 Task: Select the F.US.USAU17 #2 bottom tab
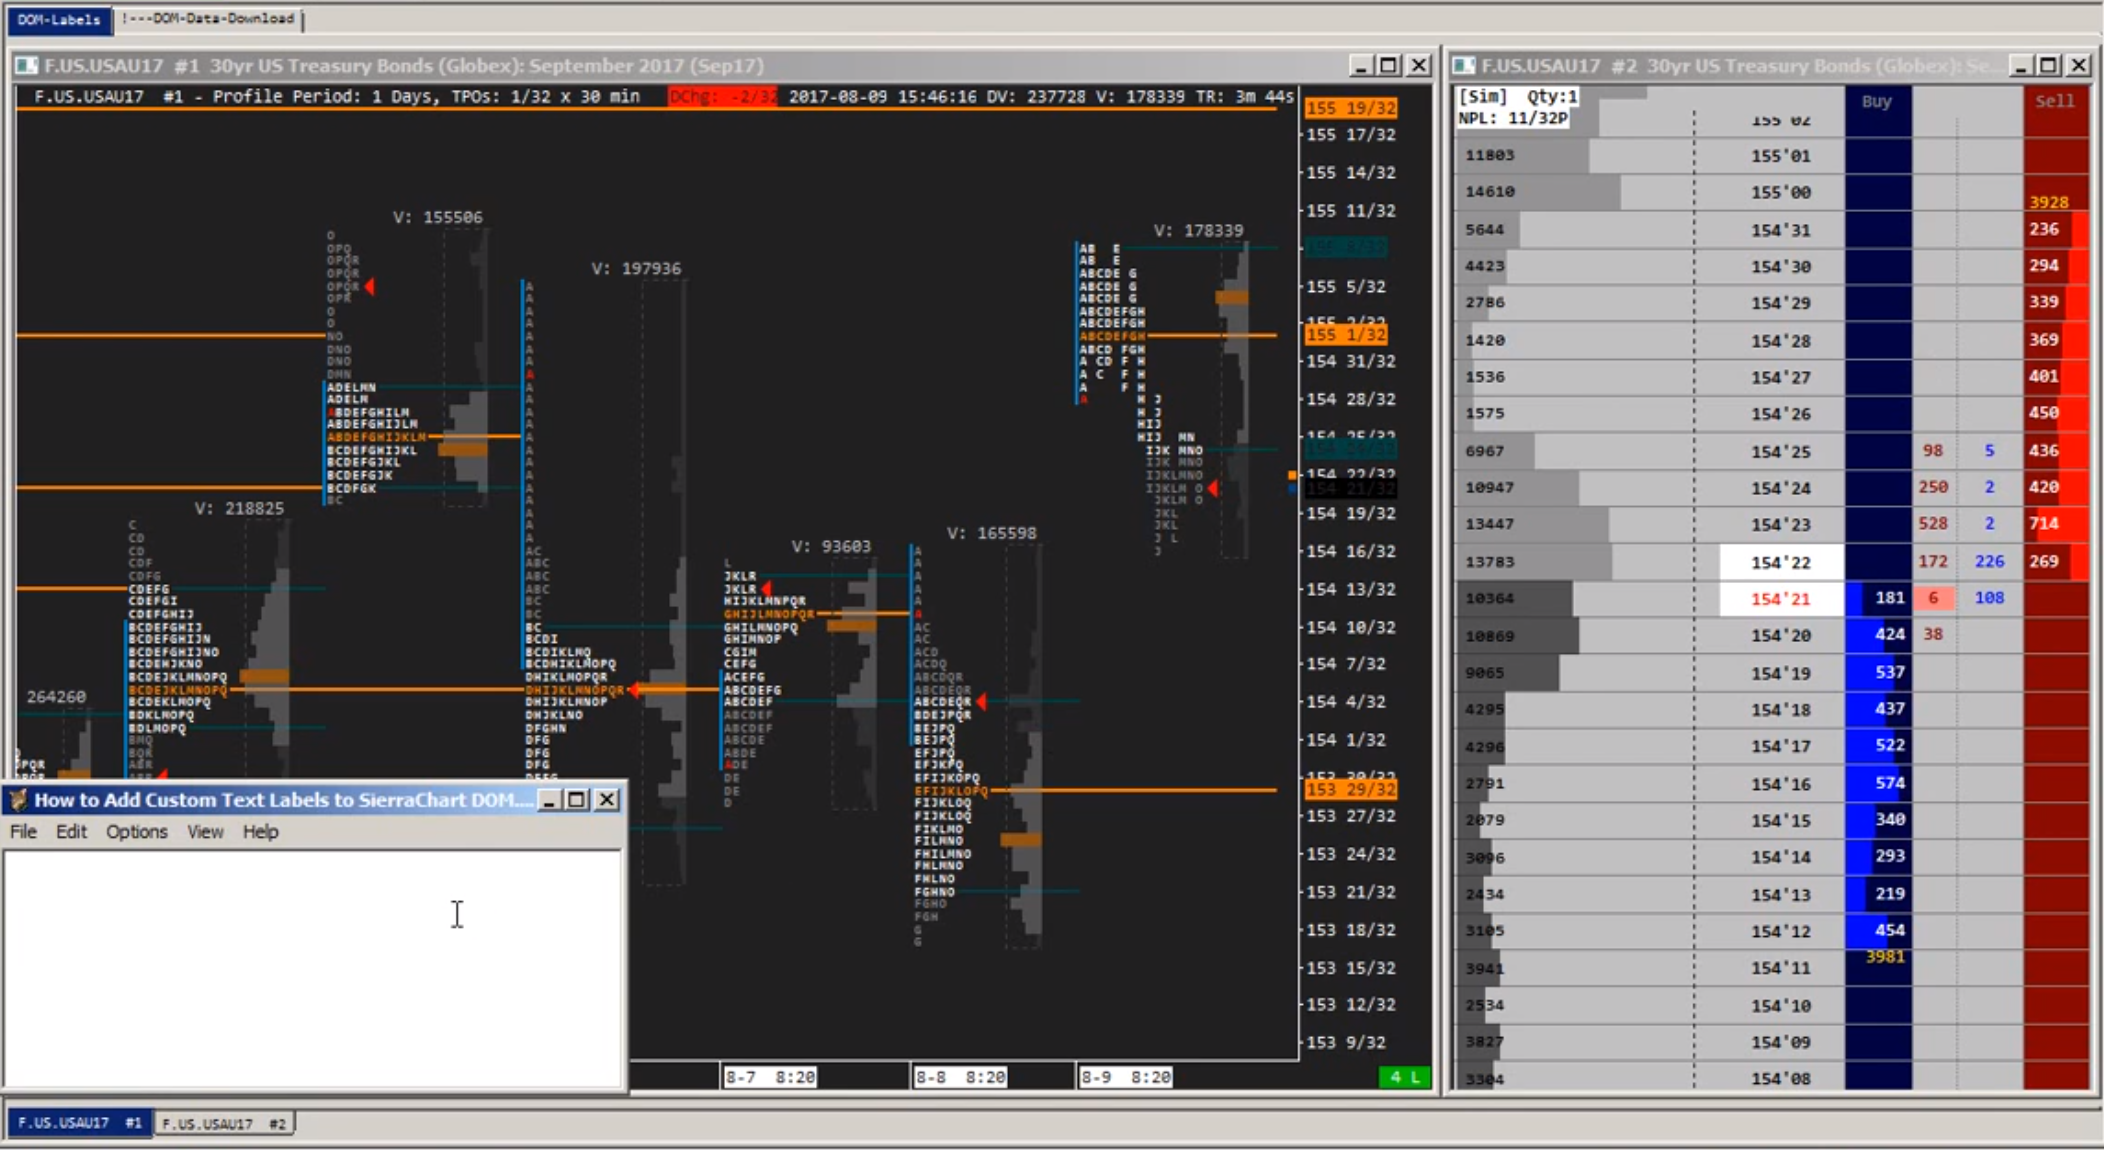(224, 1123)
